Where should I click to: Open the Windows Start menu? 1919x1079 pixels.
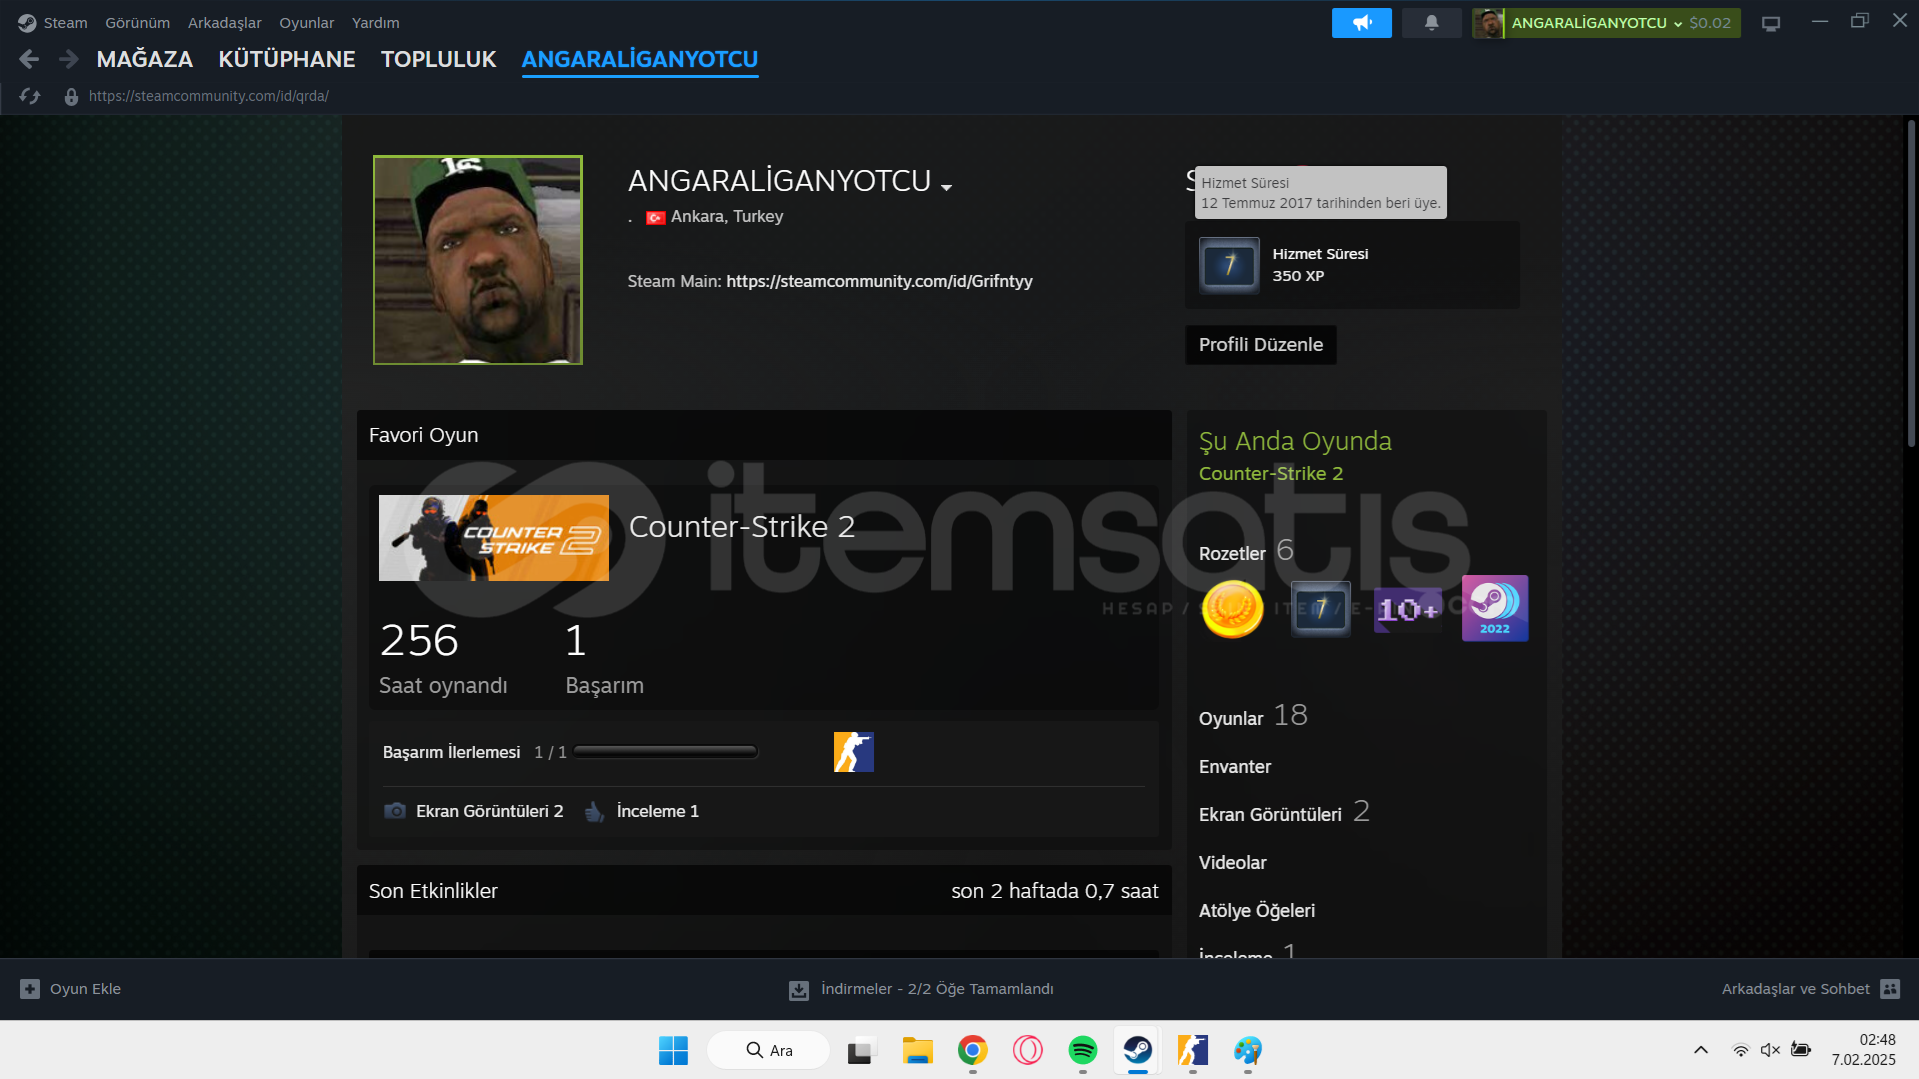(x=673, y=1051)
